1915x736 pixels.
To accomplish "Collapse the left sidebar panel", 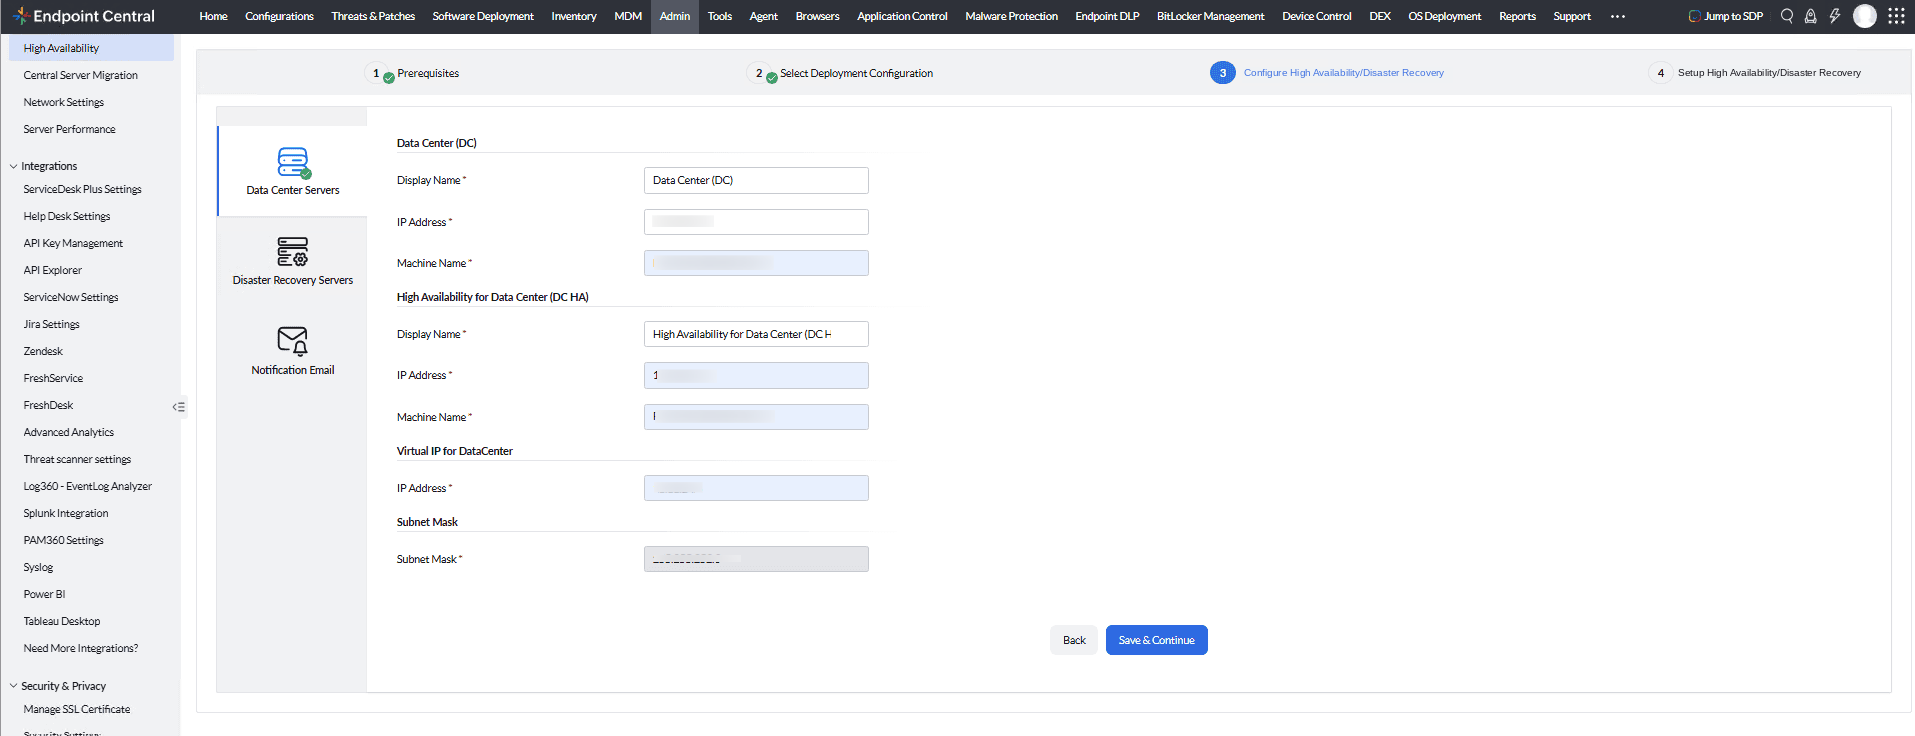I will (x=179, y=407).
